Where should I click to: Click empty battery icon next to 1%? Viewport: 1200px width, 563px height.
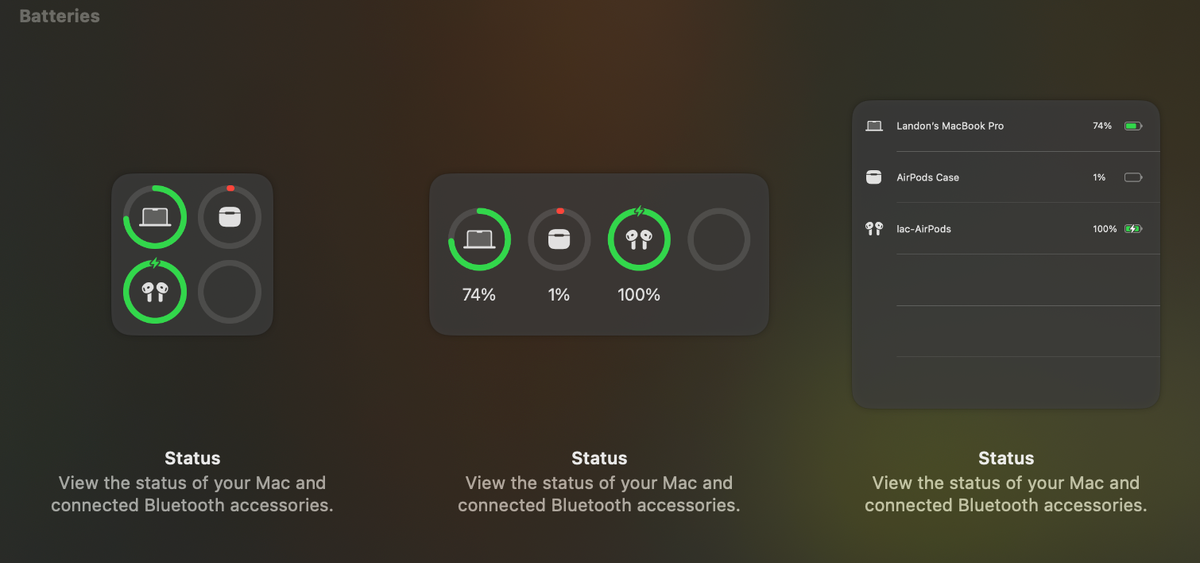(x=1133, y=177)
